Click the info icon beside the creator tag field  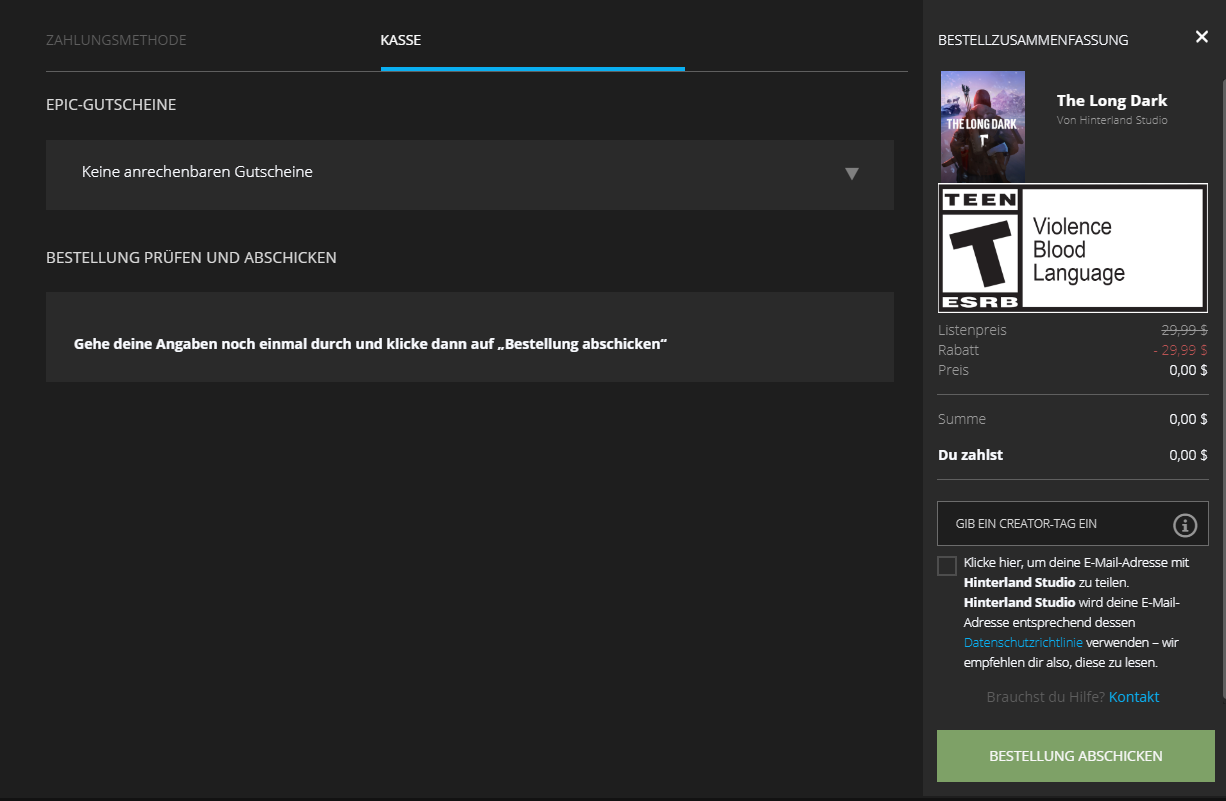click(1184, 525)
